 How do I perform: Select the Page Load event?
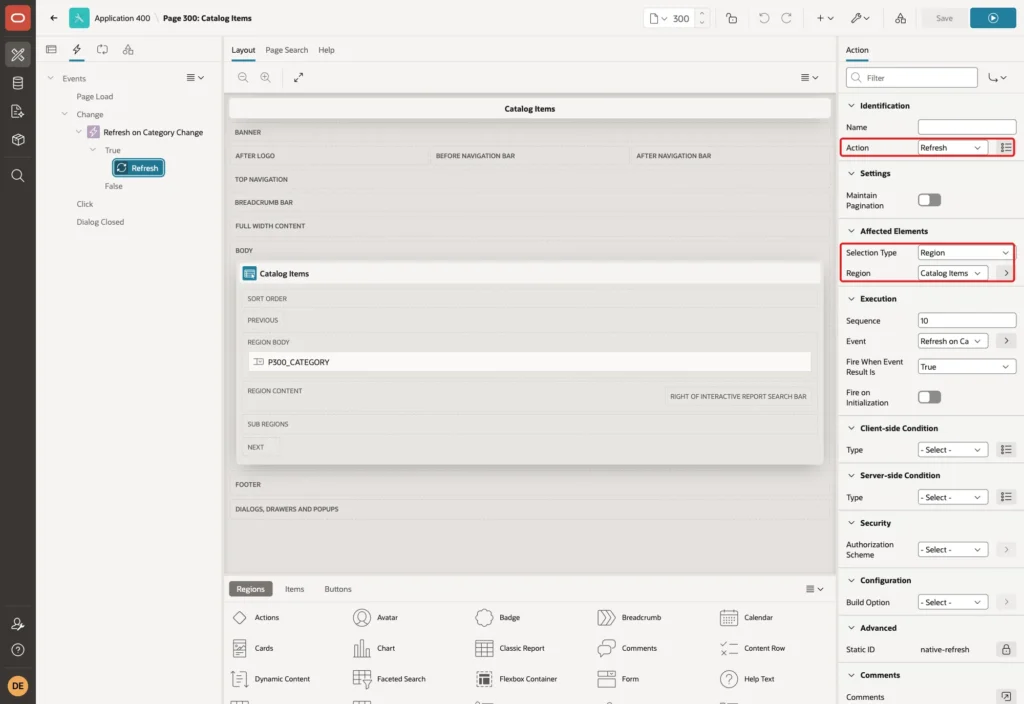click(x=95, y=97)
